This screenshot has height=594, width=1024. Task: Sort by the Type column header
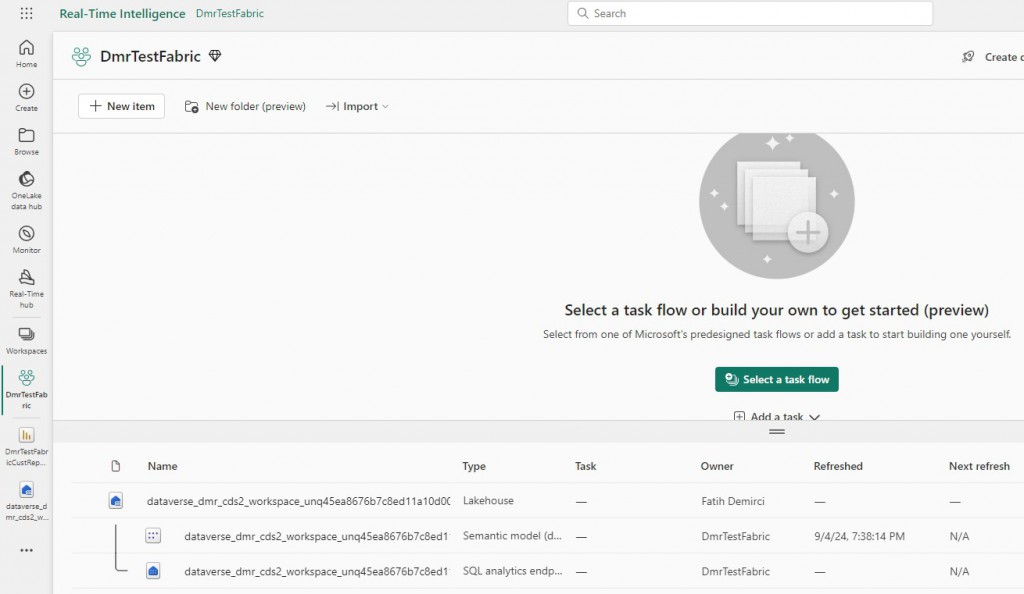(x=474, y=466)
